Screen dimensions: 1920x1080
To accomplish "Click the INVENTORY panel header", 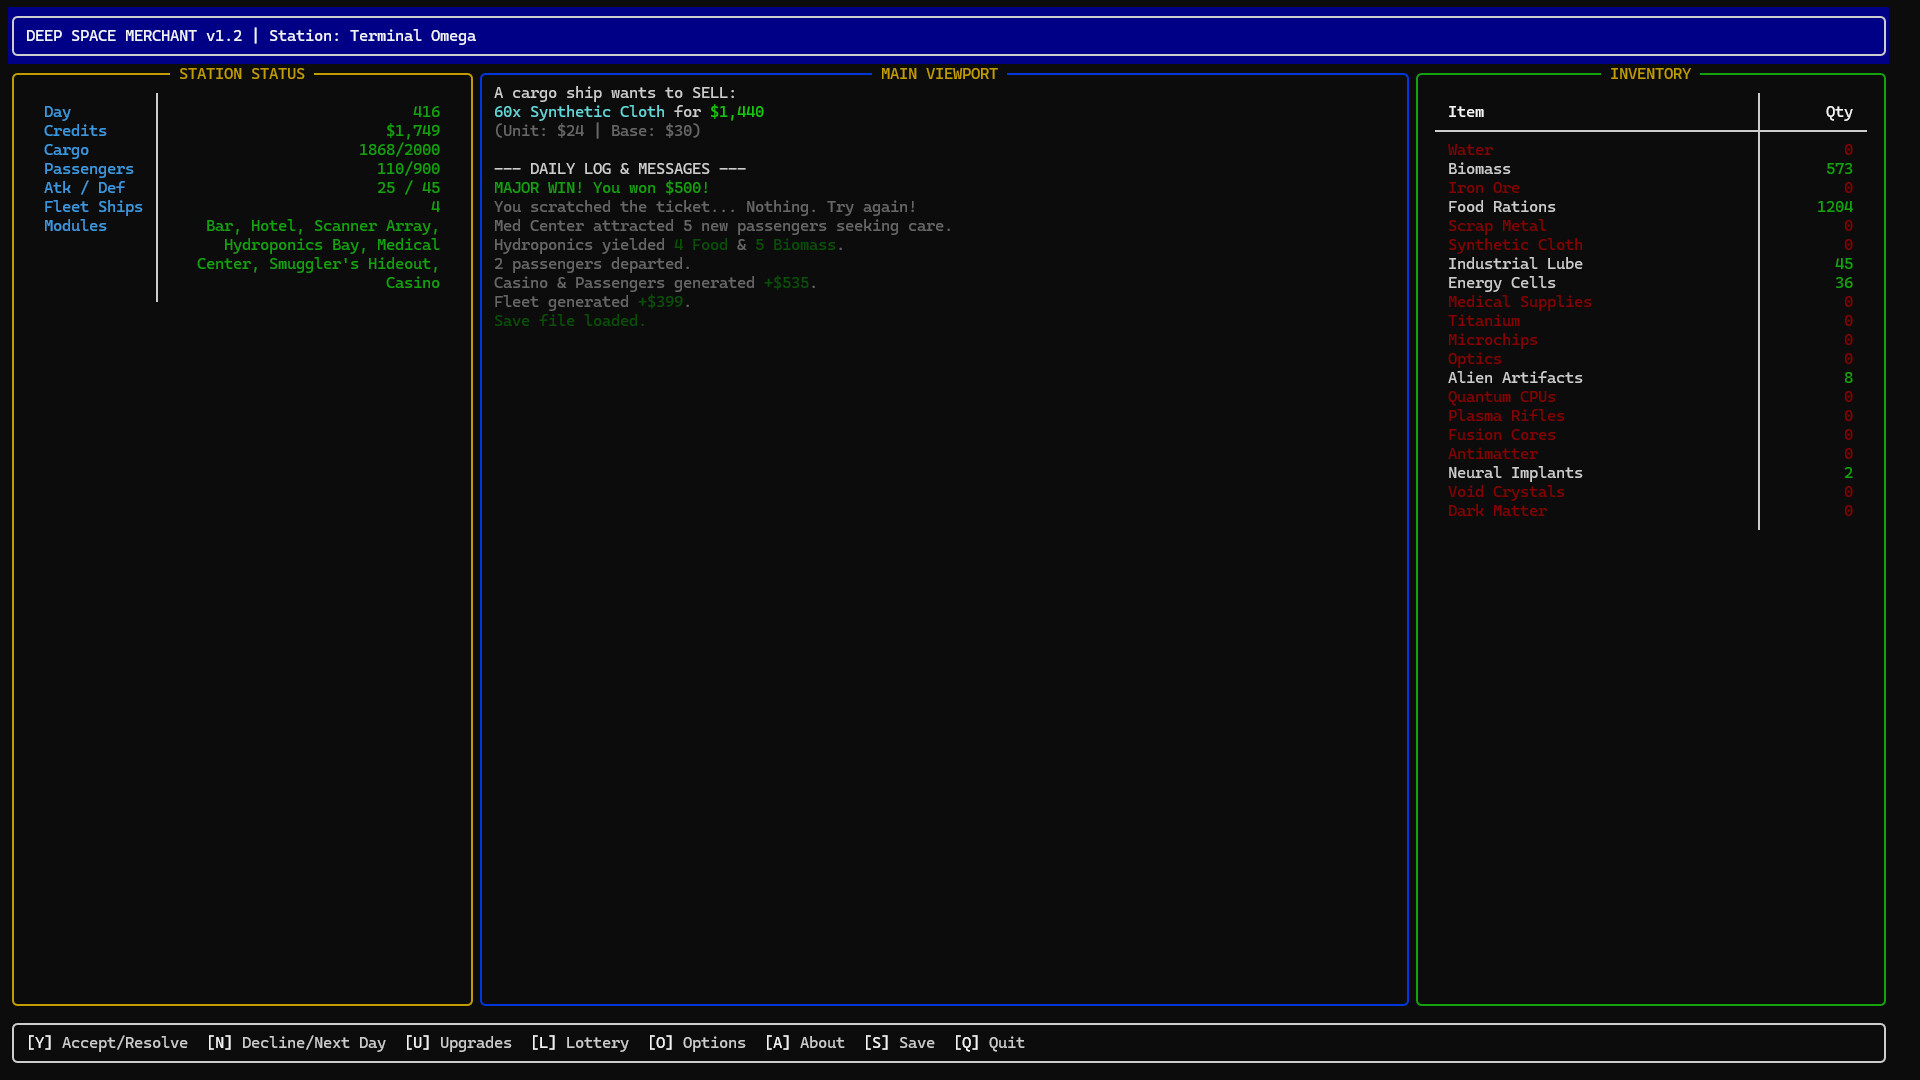I will (1651, 73).
